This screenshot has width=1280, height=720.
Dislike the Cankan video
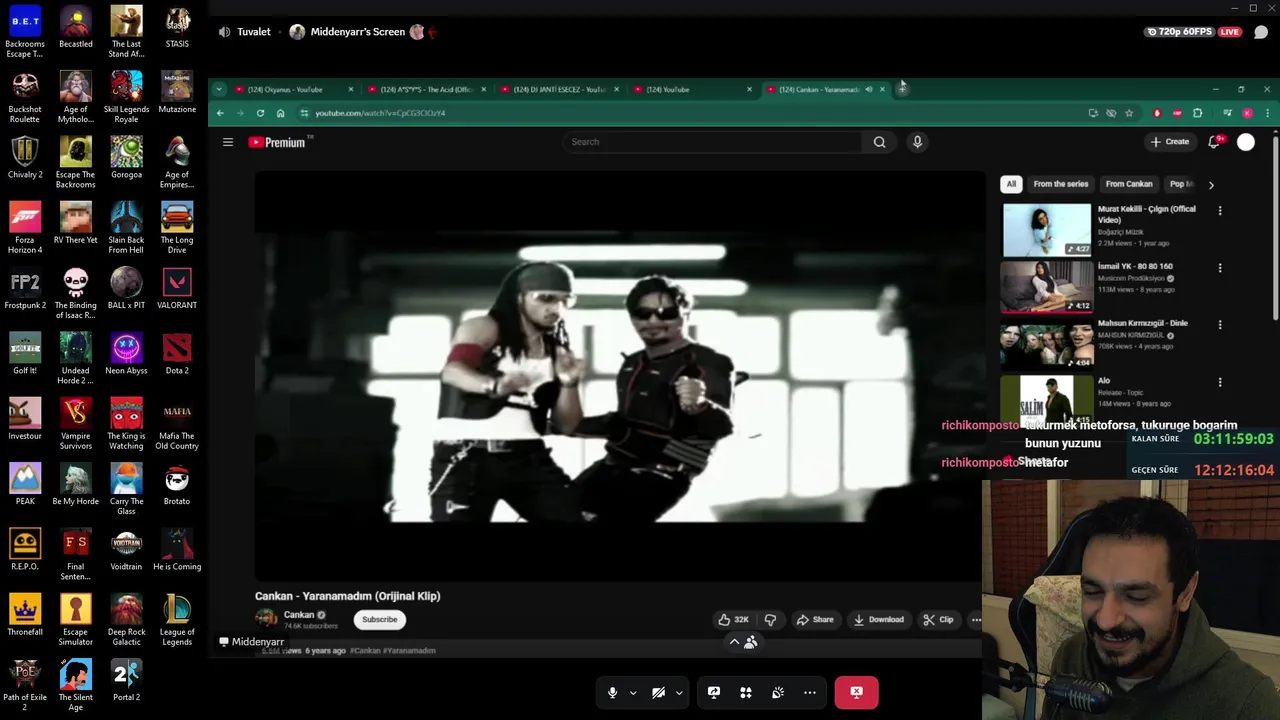(x=770, y=620)
